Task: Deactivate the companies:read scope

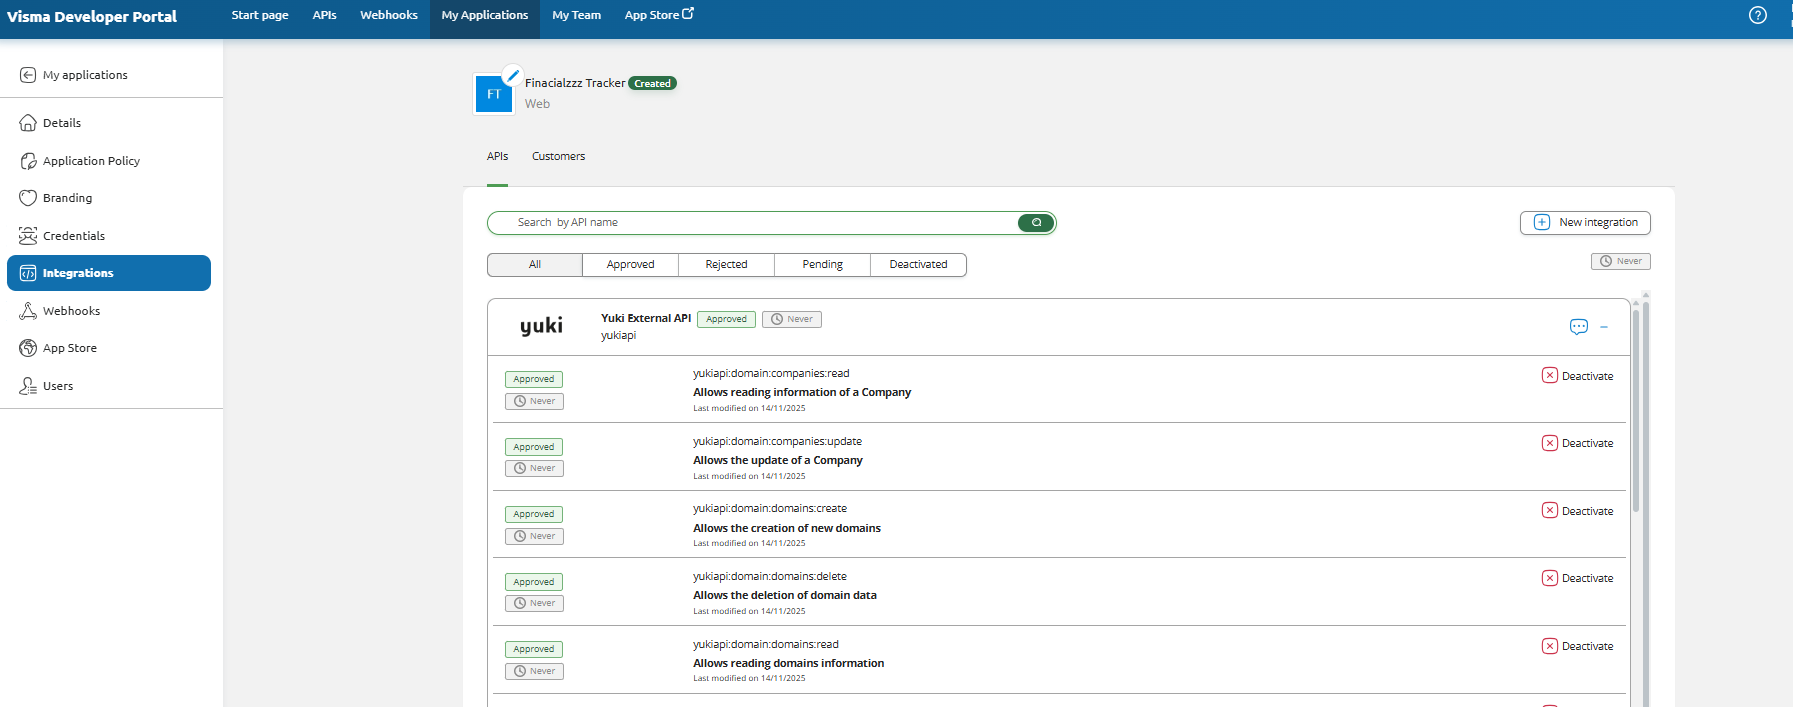Action: click(x=1577, y=376)
